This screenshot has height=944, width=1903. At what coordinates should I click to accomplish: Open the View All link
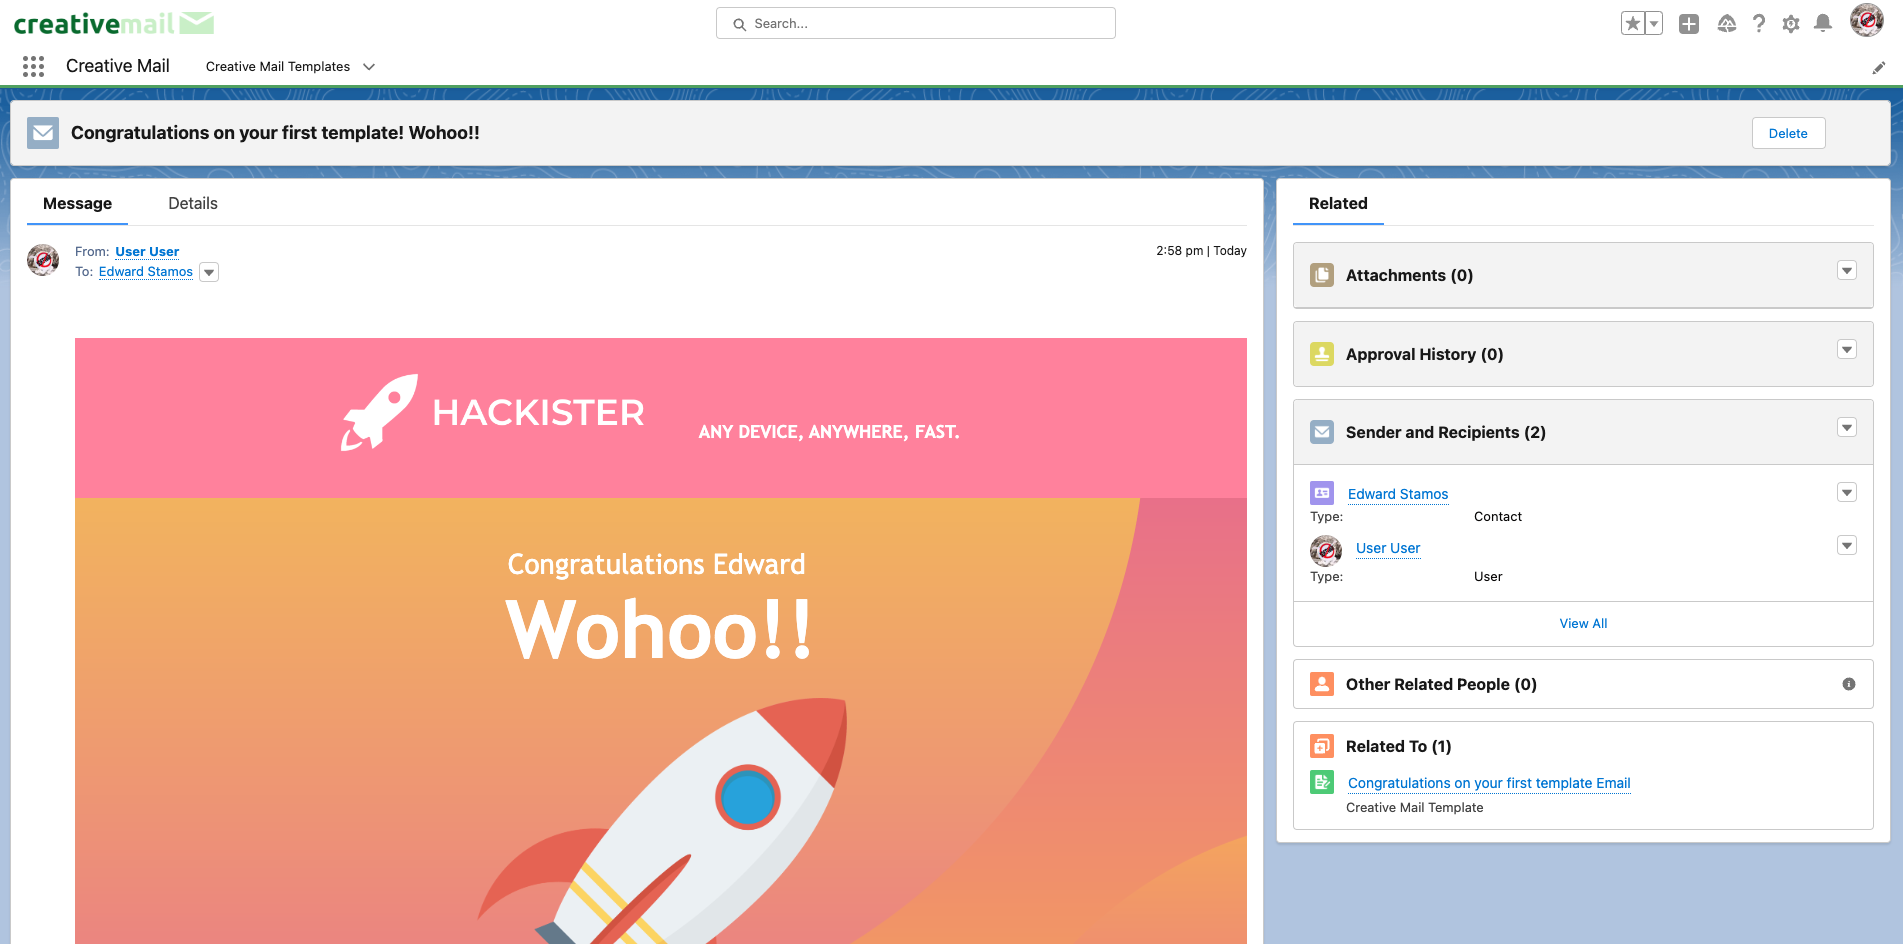[1583, 623]
